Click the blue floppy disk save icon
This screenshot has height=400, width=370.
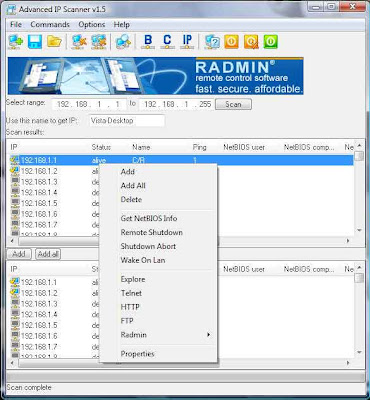coord(35,42)
